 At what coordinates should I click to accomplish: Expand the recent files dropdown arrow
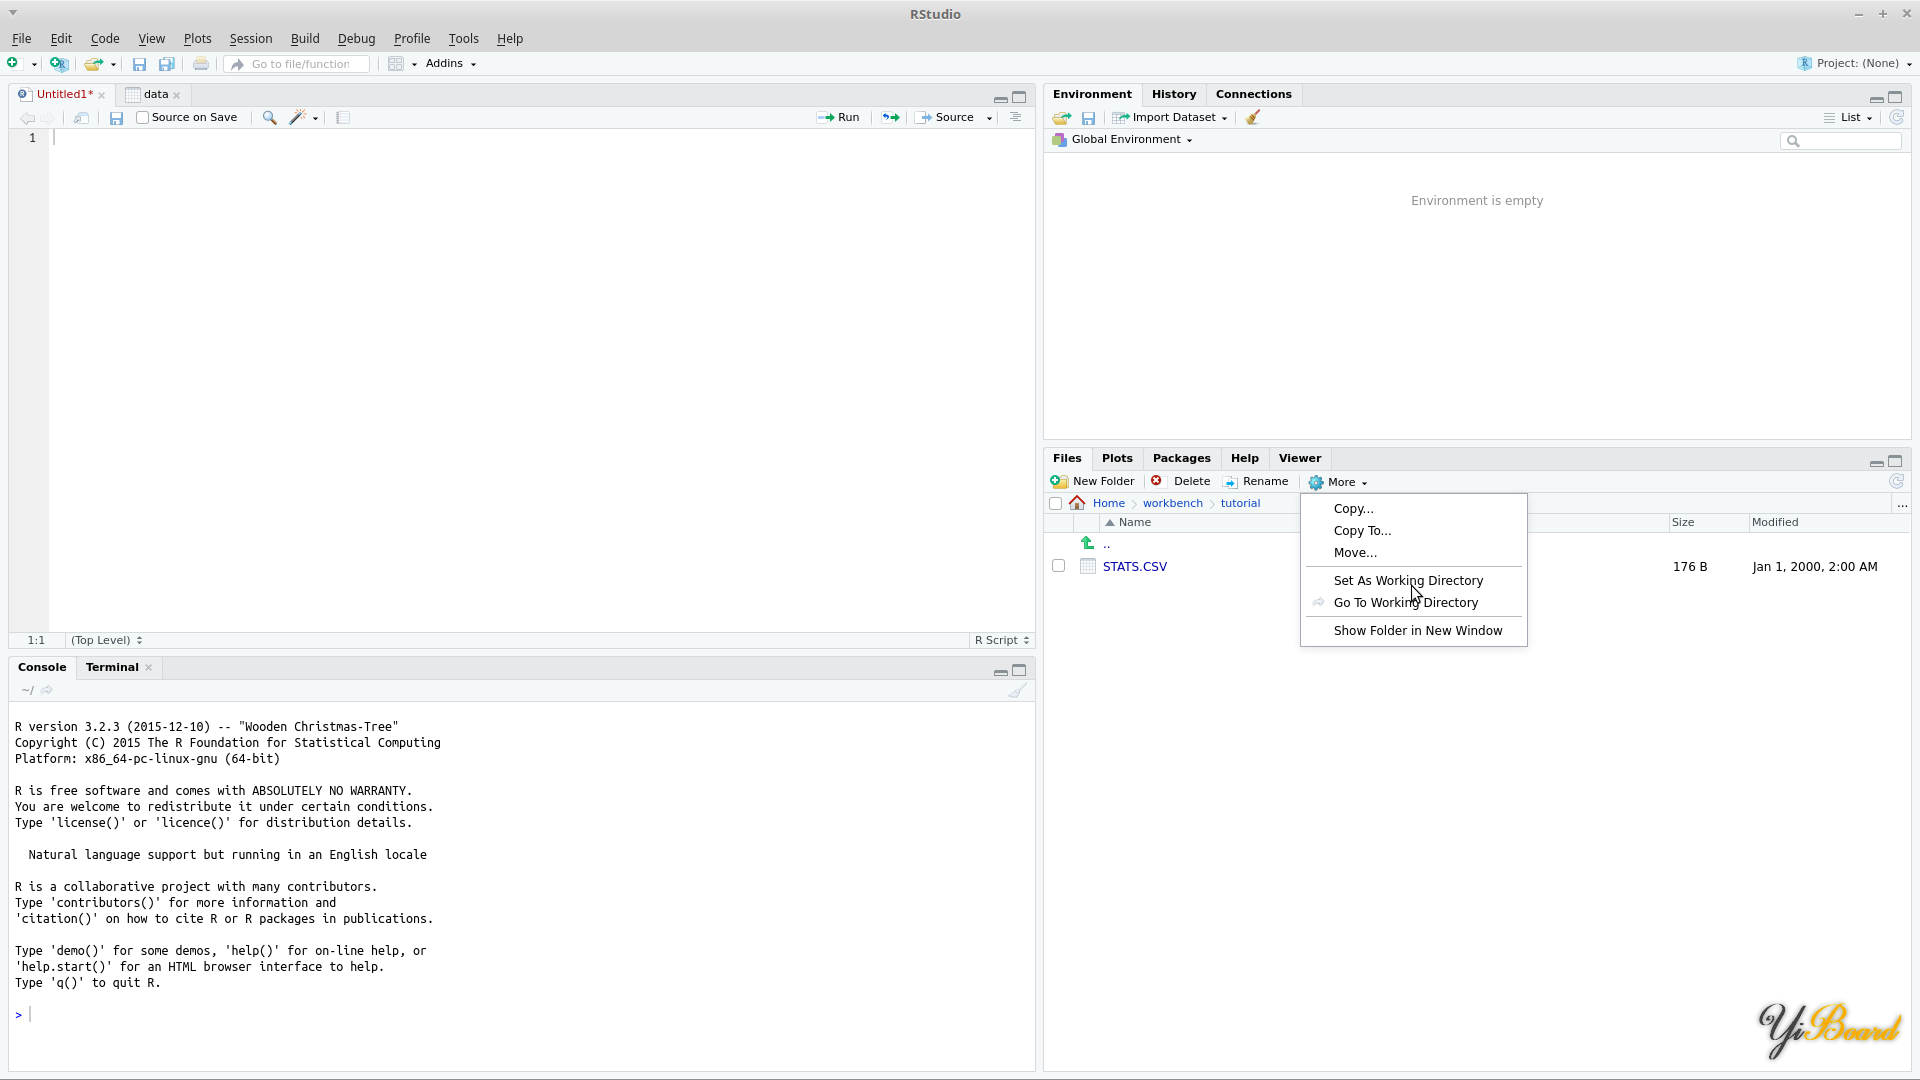pos(113,64)
